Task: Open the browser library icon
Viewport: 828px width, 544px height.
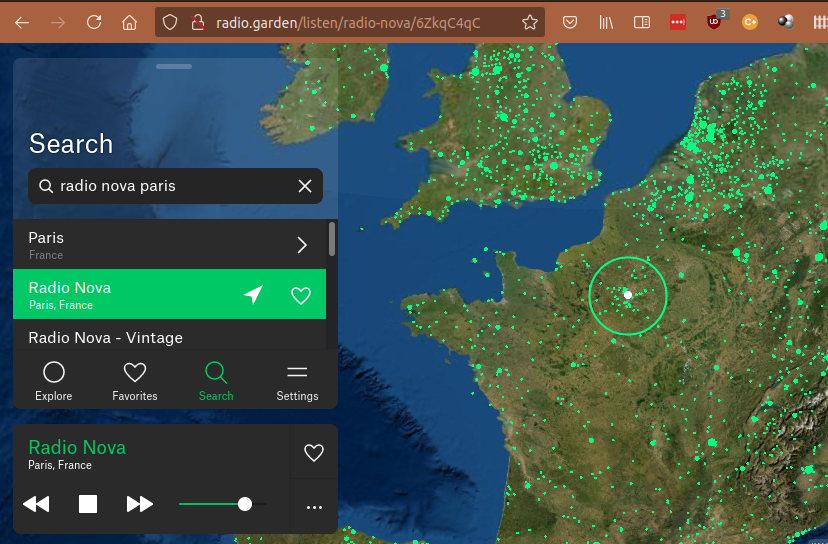Action: tap(606, 22)
